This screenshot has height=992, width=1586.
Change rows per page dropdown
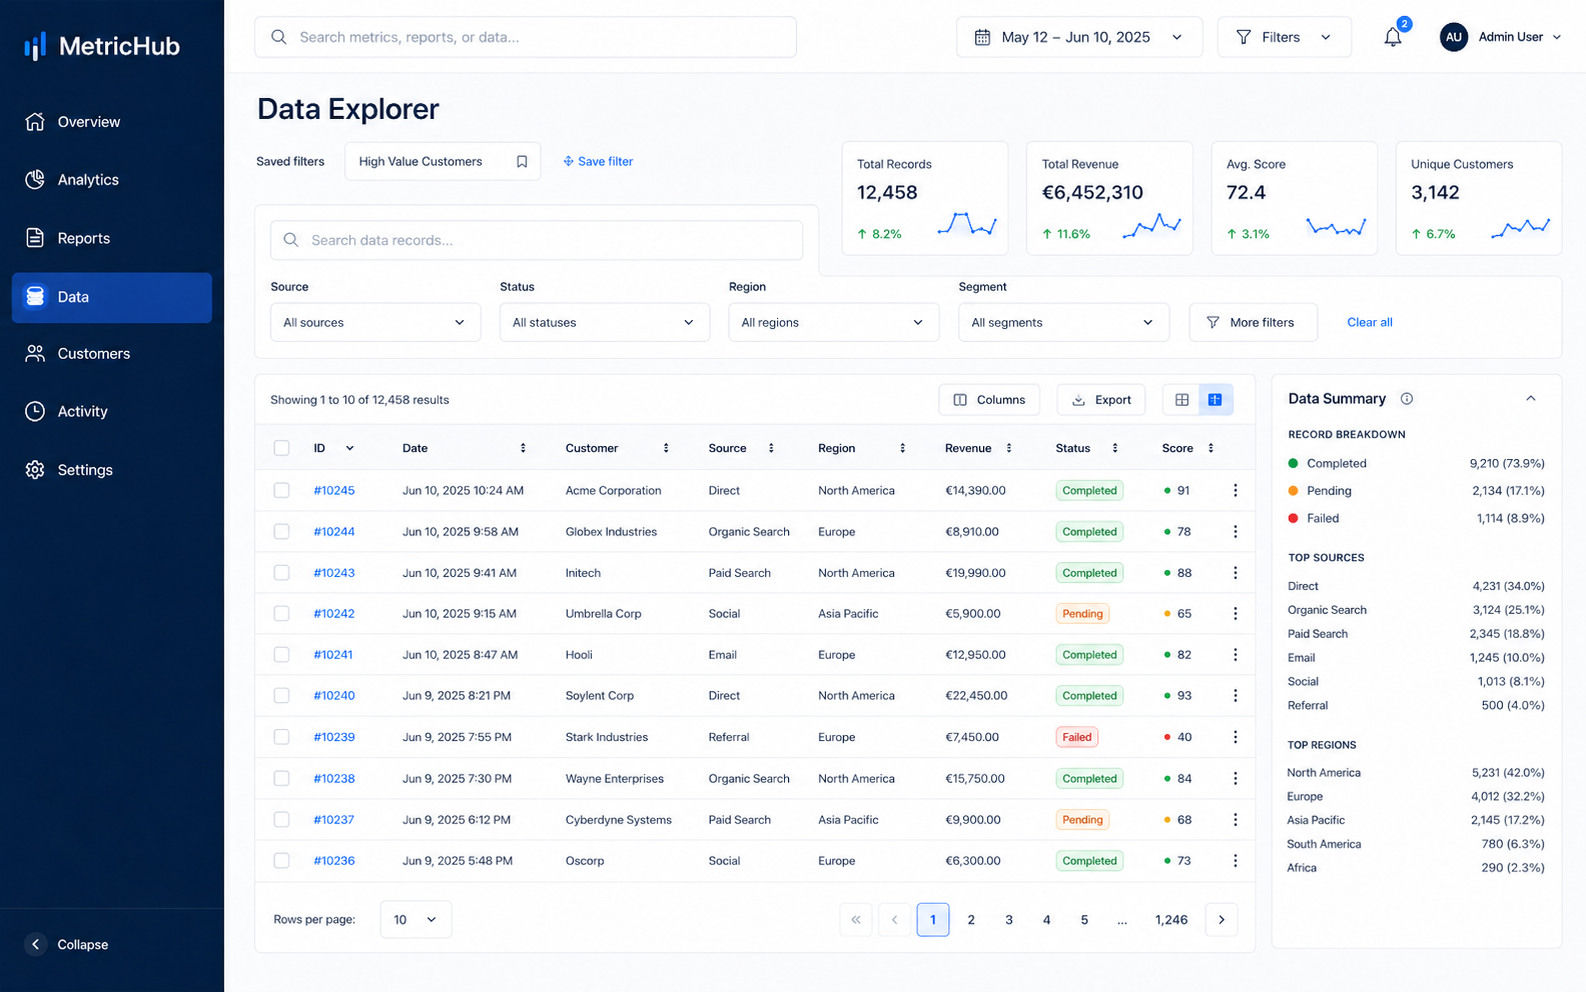415,920
